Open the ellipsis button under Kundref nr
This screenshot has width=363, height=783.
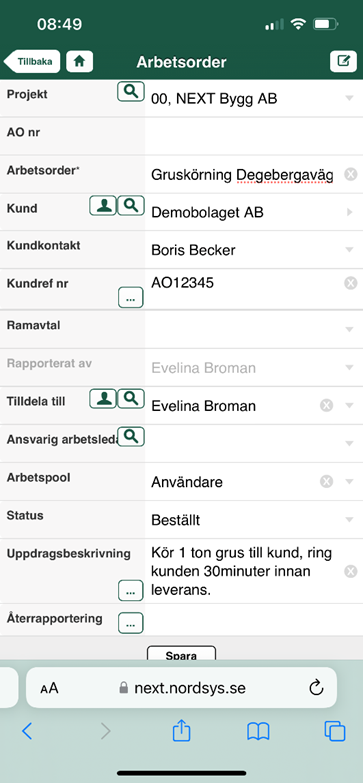[131, 298]
